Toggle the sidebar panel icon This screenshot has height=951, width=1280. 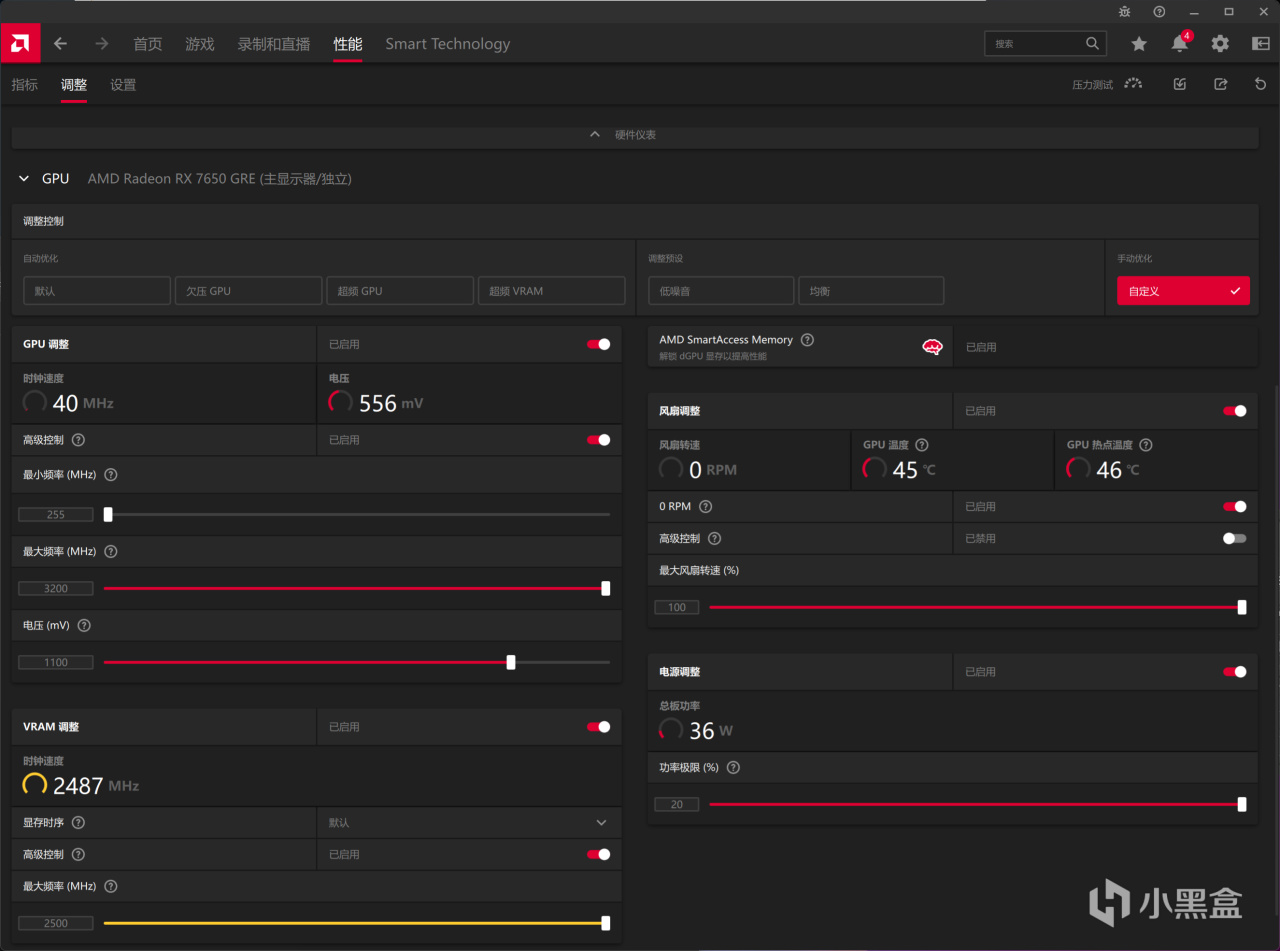(1260, 43)
